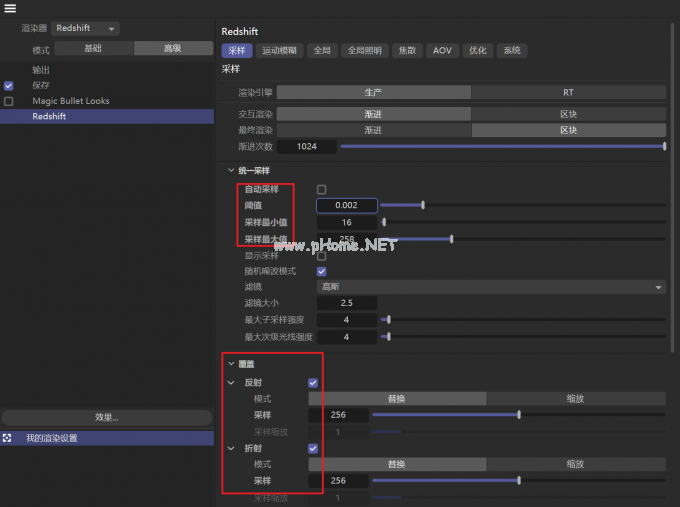
Task: Click the 采样最大值 slider handle
Action: [x=451, y=239]
